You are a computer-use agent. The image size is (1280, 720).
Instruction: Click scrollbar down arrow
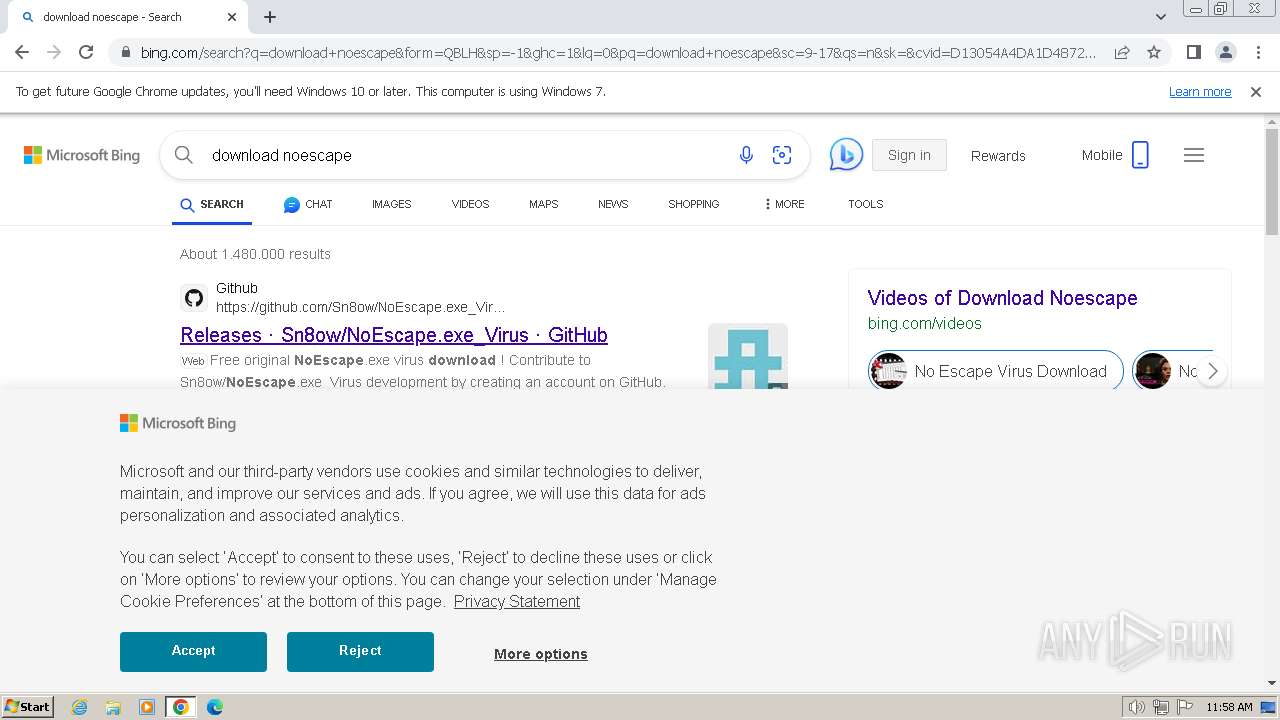[1272, 684]
